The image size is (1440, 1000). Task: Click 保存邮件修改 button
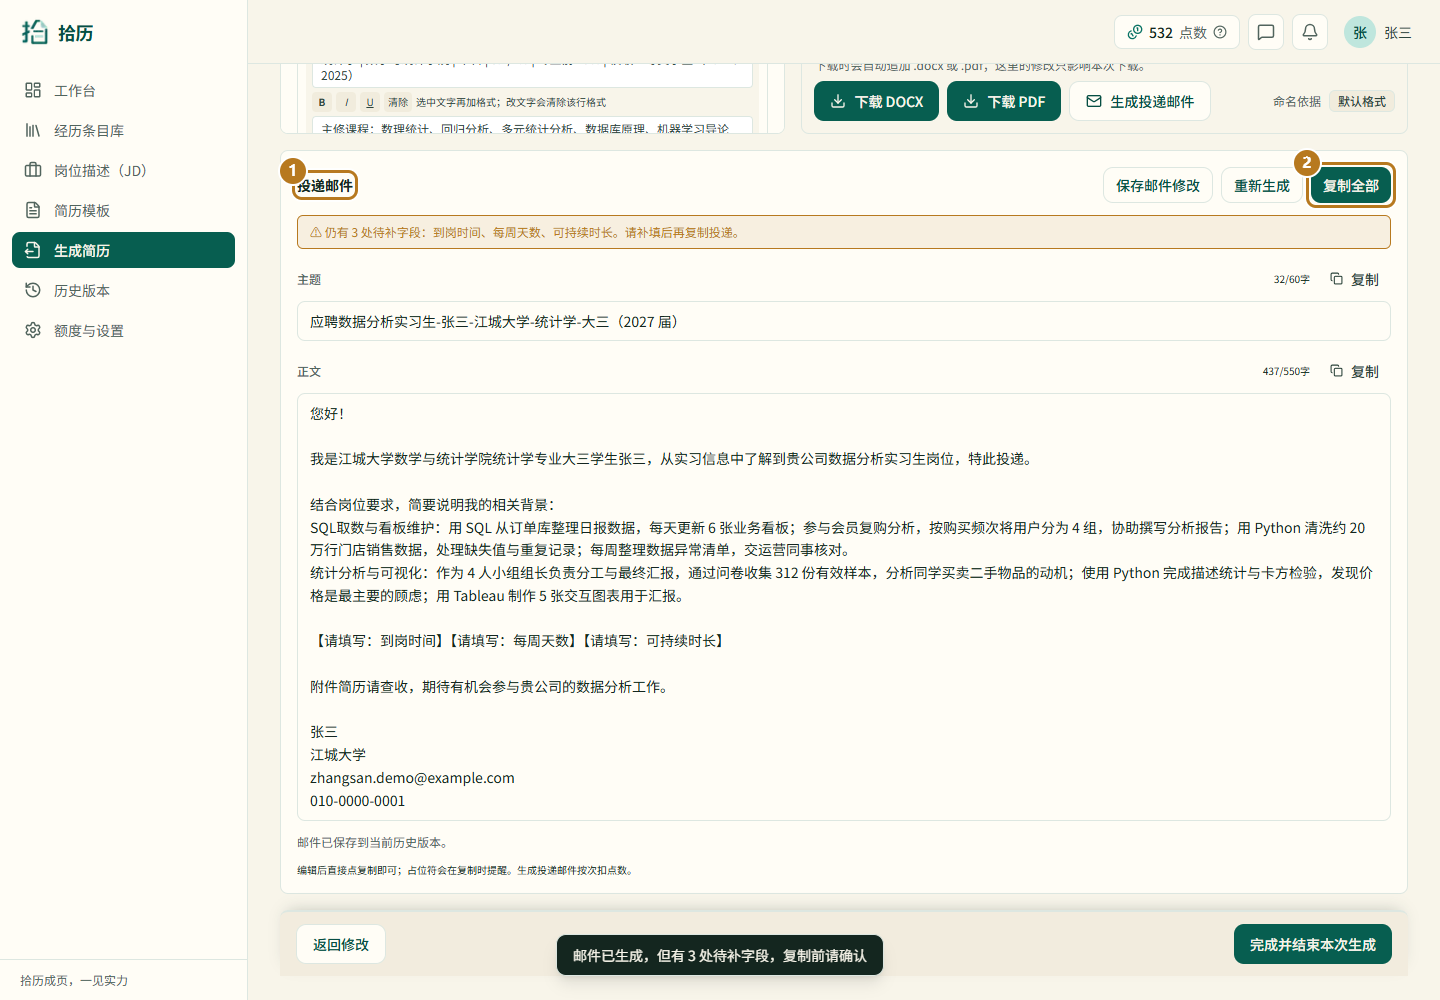pyautogui.click(x=1158, y=185)
